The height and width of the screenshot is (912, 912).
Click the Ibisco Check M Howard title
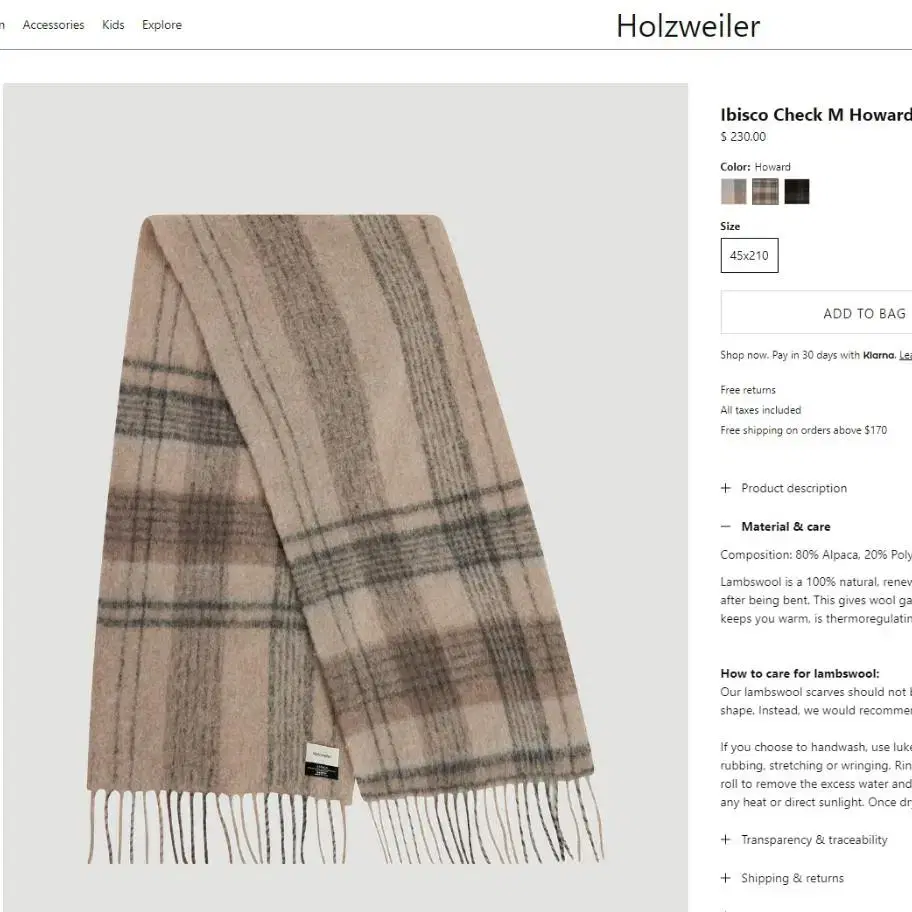[x=816, y=115]
